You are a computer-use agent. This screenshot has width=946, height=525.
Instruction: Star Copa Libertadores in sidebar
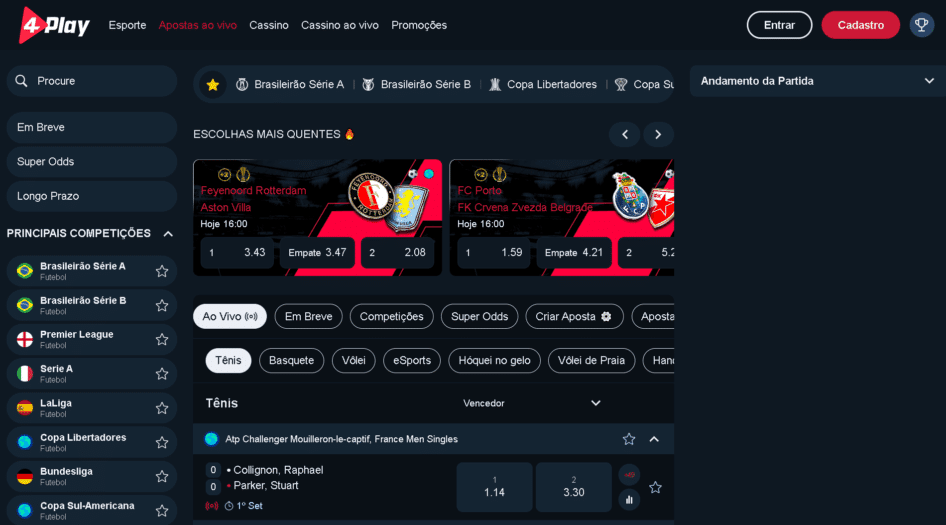coord(162,442)
